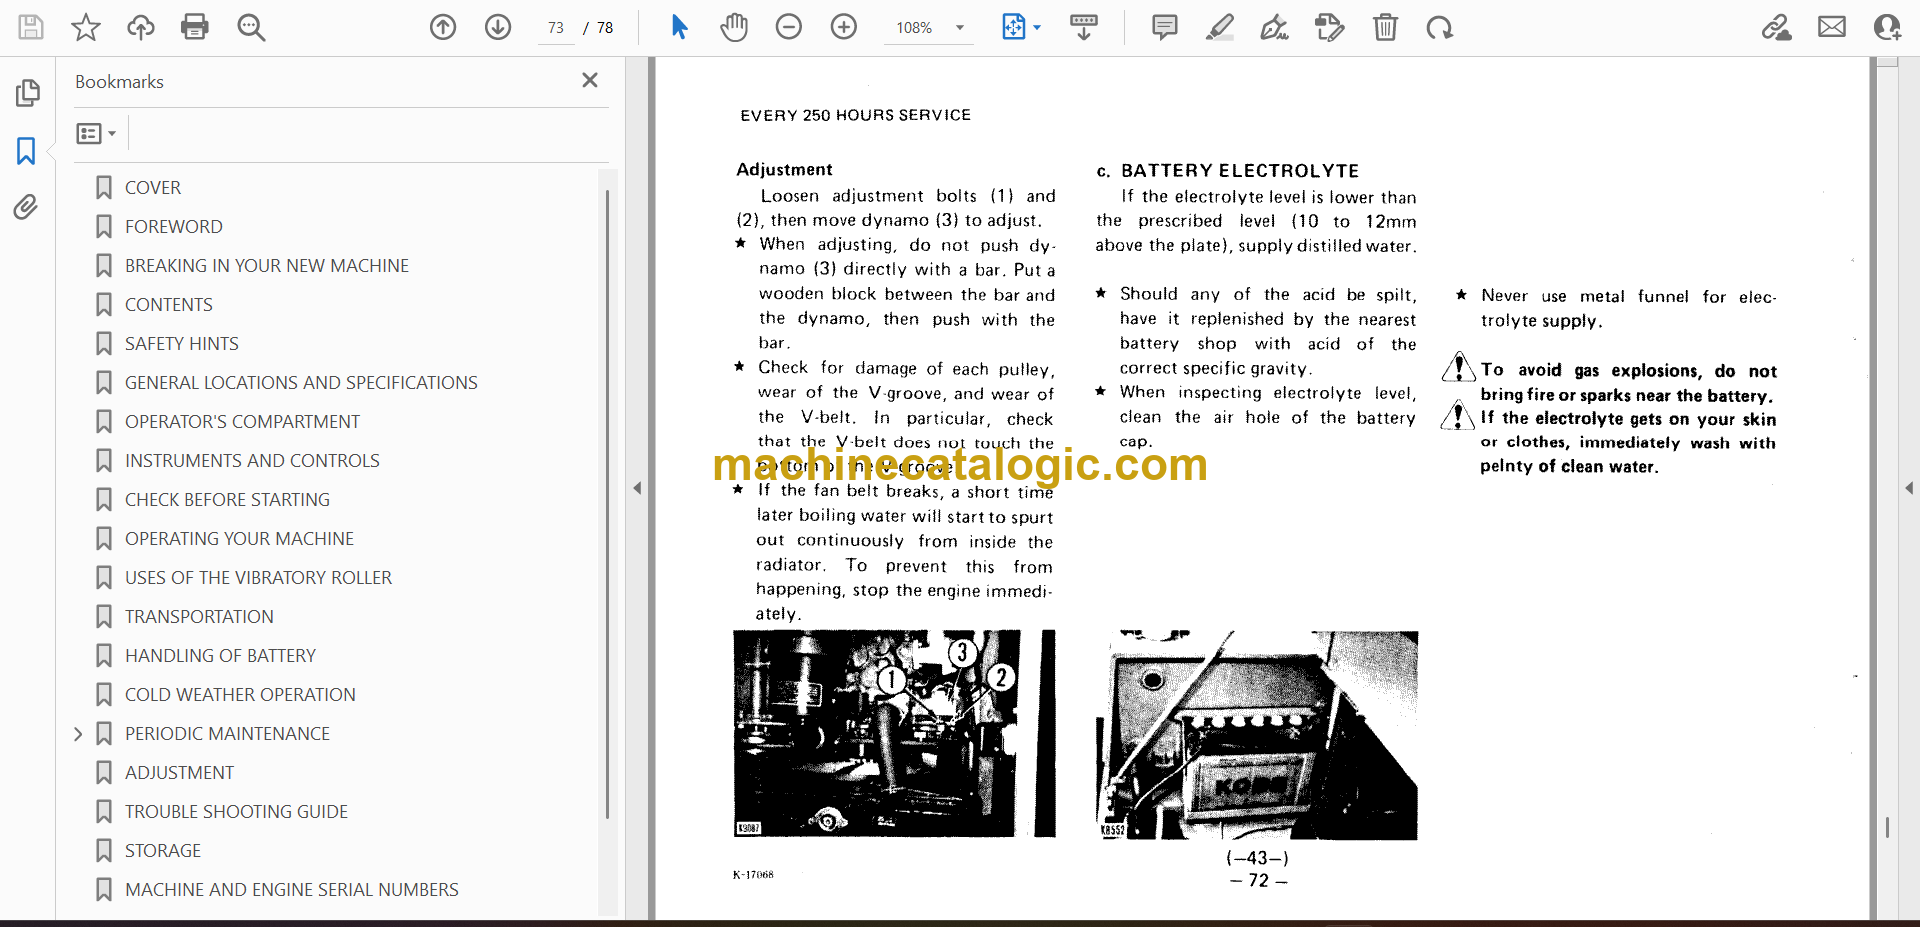Select the highlight text pen
Image resolution: width=1920 pixels, height=927 pixels.
click(1220, 27)
